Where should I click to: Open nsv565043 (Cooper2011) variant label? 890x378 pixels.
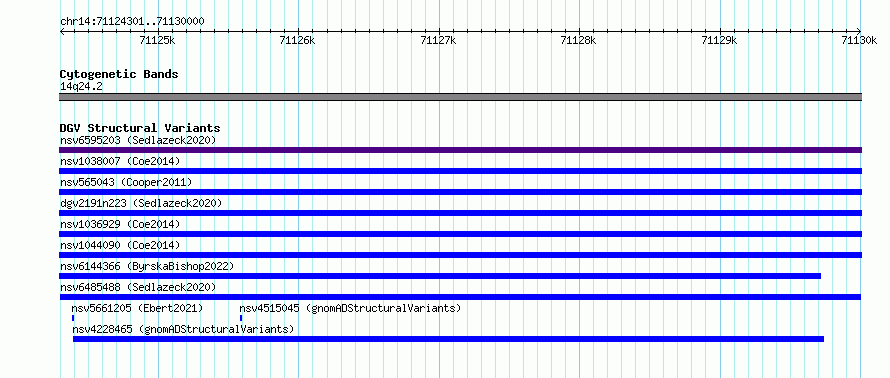[x=126, y=182]
